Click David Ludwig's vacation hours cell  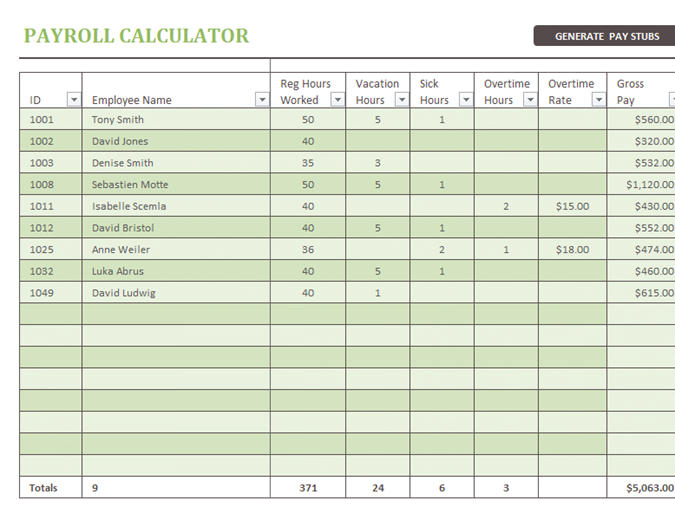tap(377, 293)
